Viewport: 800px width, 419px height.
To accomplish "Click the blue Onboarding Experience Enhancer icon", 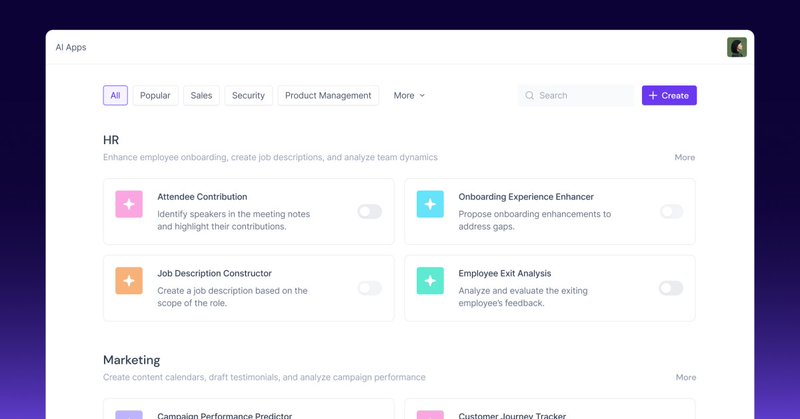I will 430,204.
